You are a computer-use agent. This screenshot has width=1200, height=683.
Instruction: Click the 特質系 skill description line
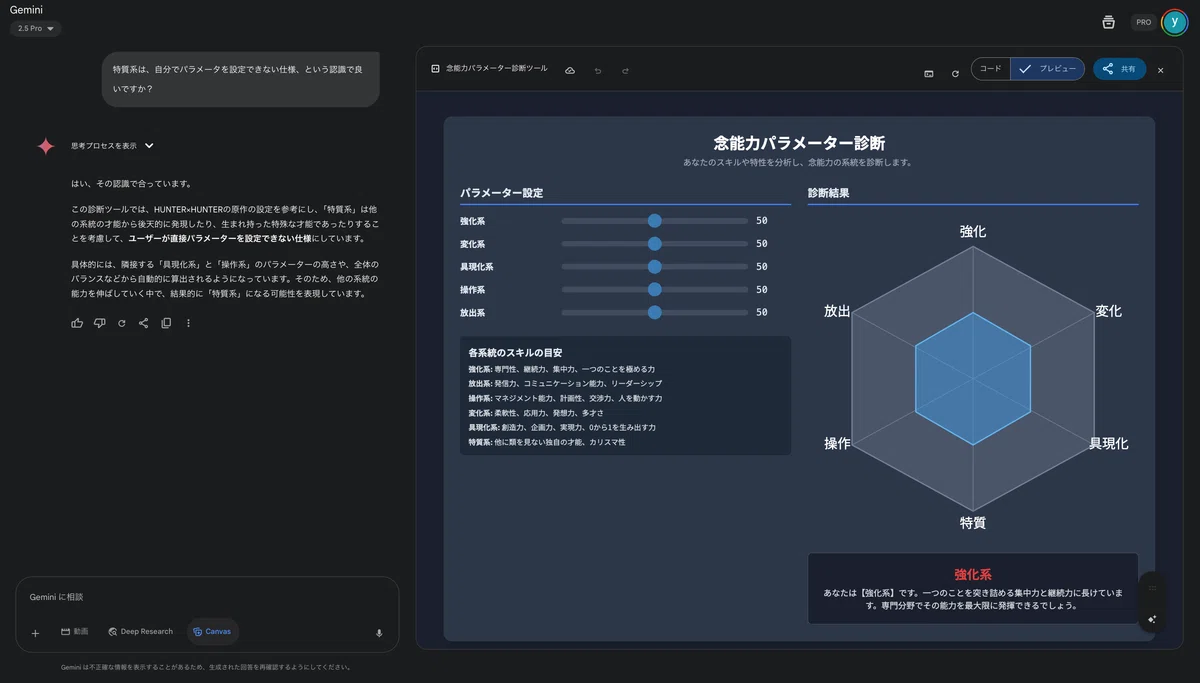click(x=546, y=442)
